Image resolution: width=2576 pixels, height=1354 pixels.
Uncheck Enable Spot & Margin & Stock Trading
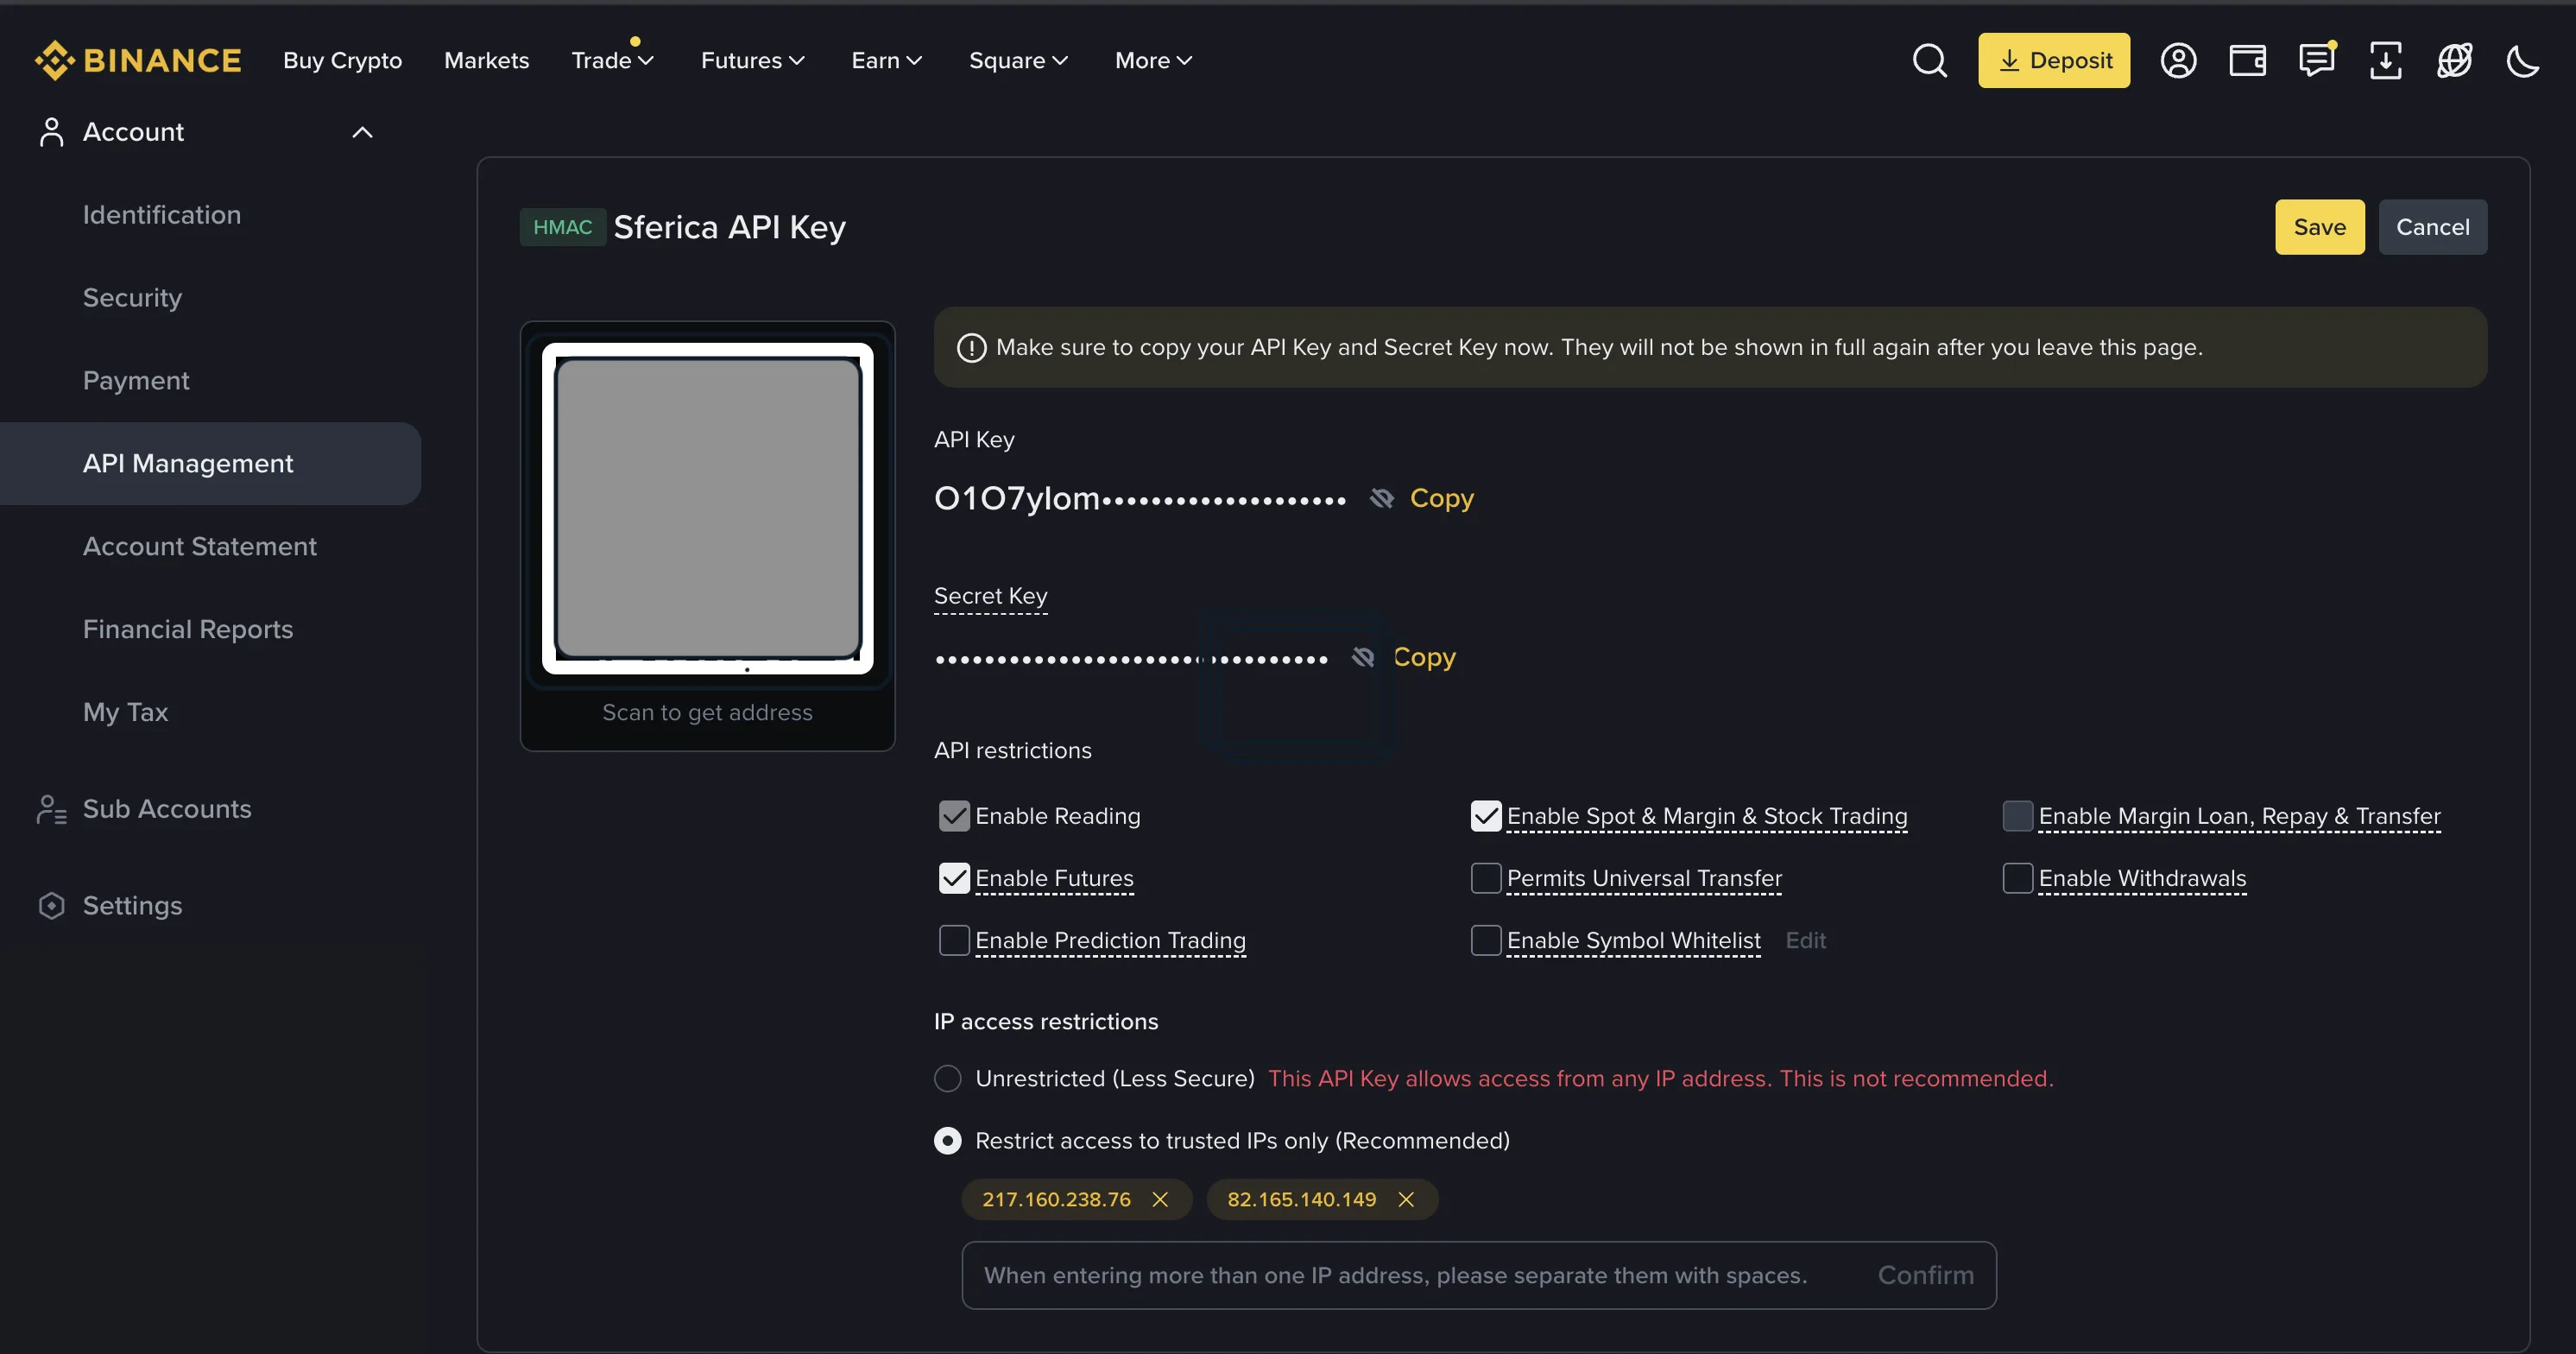coord(1486,816)
